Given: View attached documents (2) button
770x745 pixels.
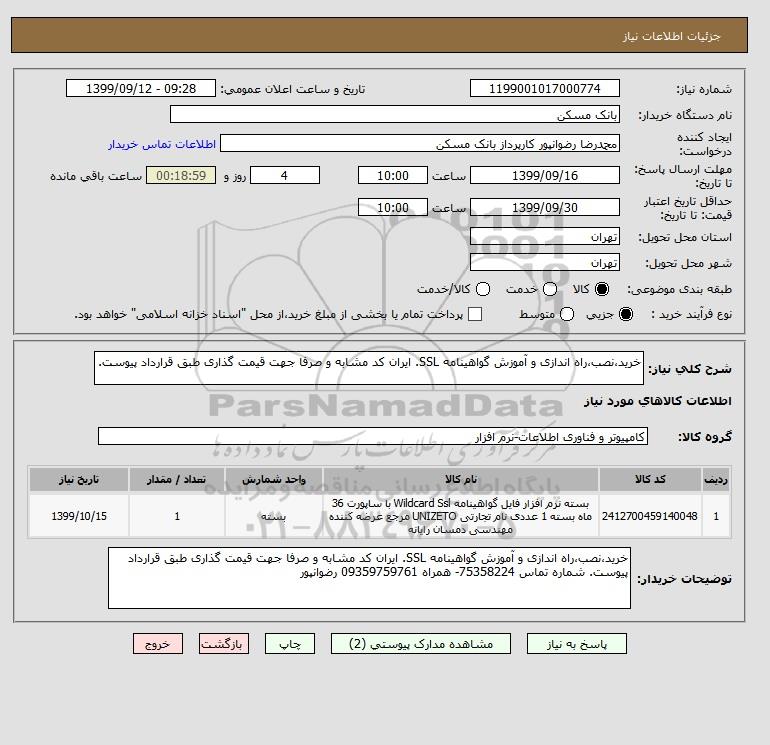Looking at the screenshot, I should point(421,644).
